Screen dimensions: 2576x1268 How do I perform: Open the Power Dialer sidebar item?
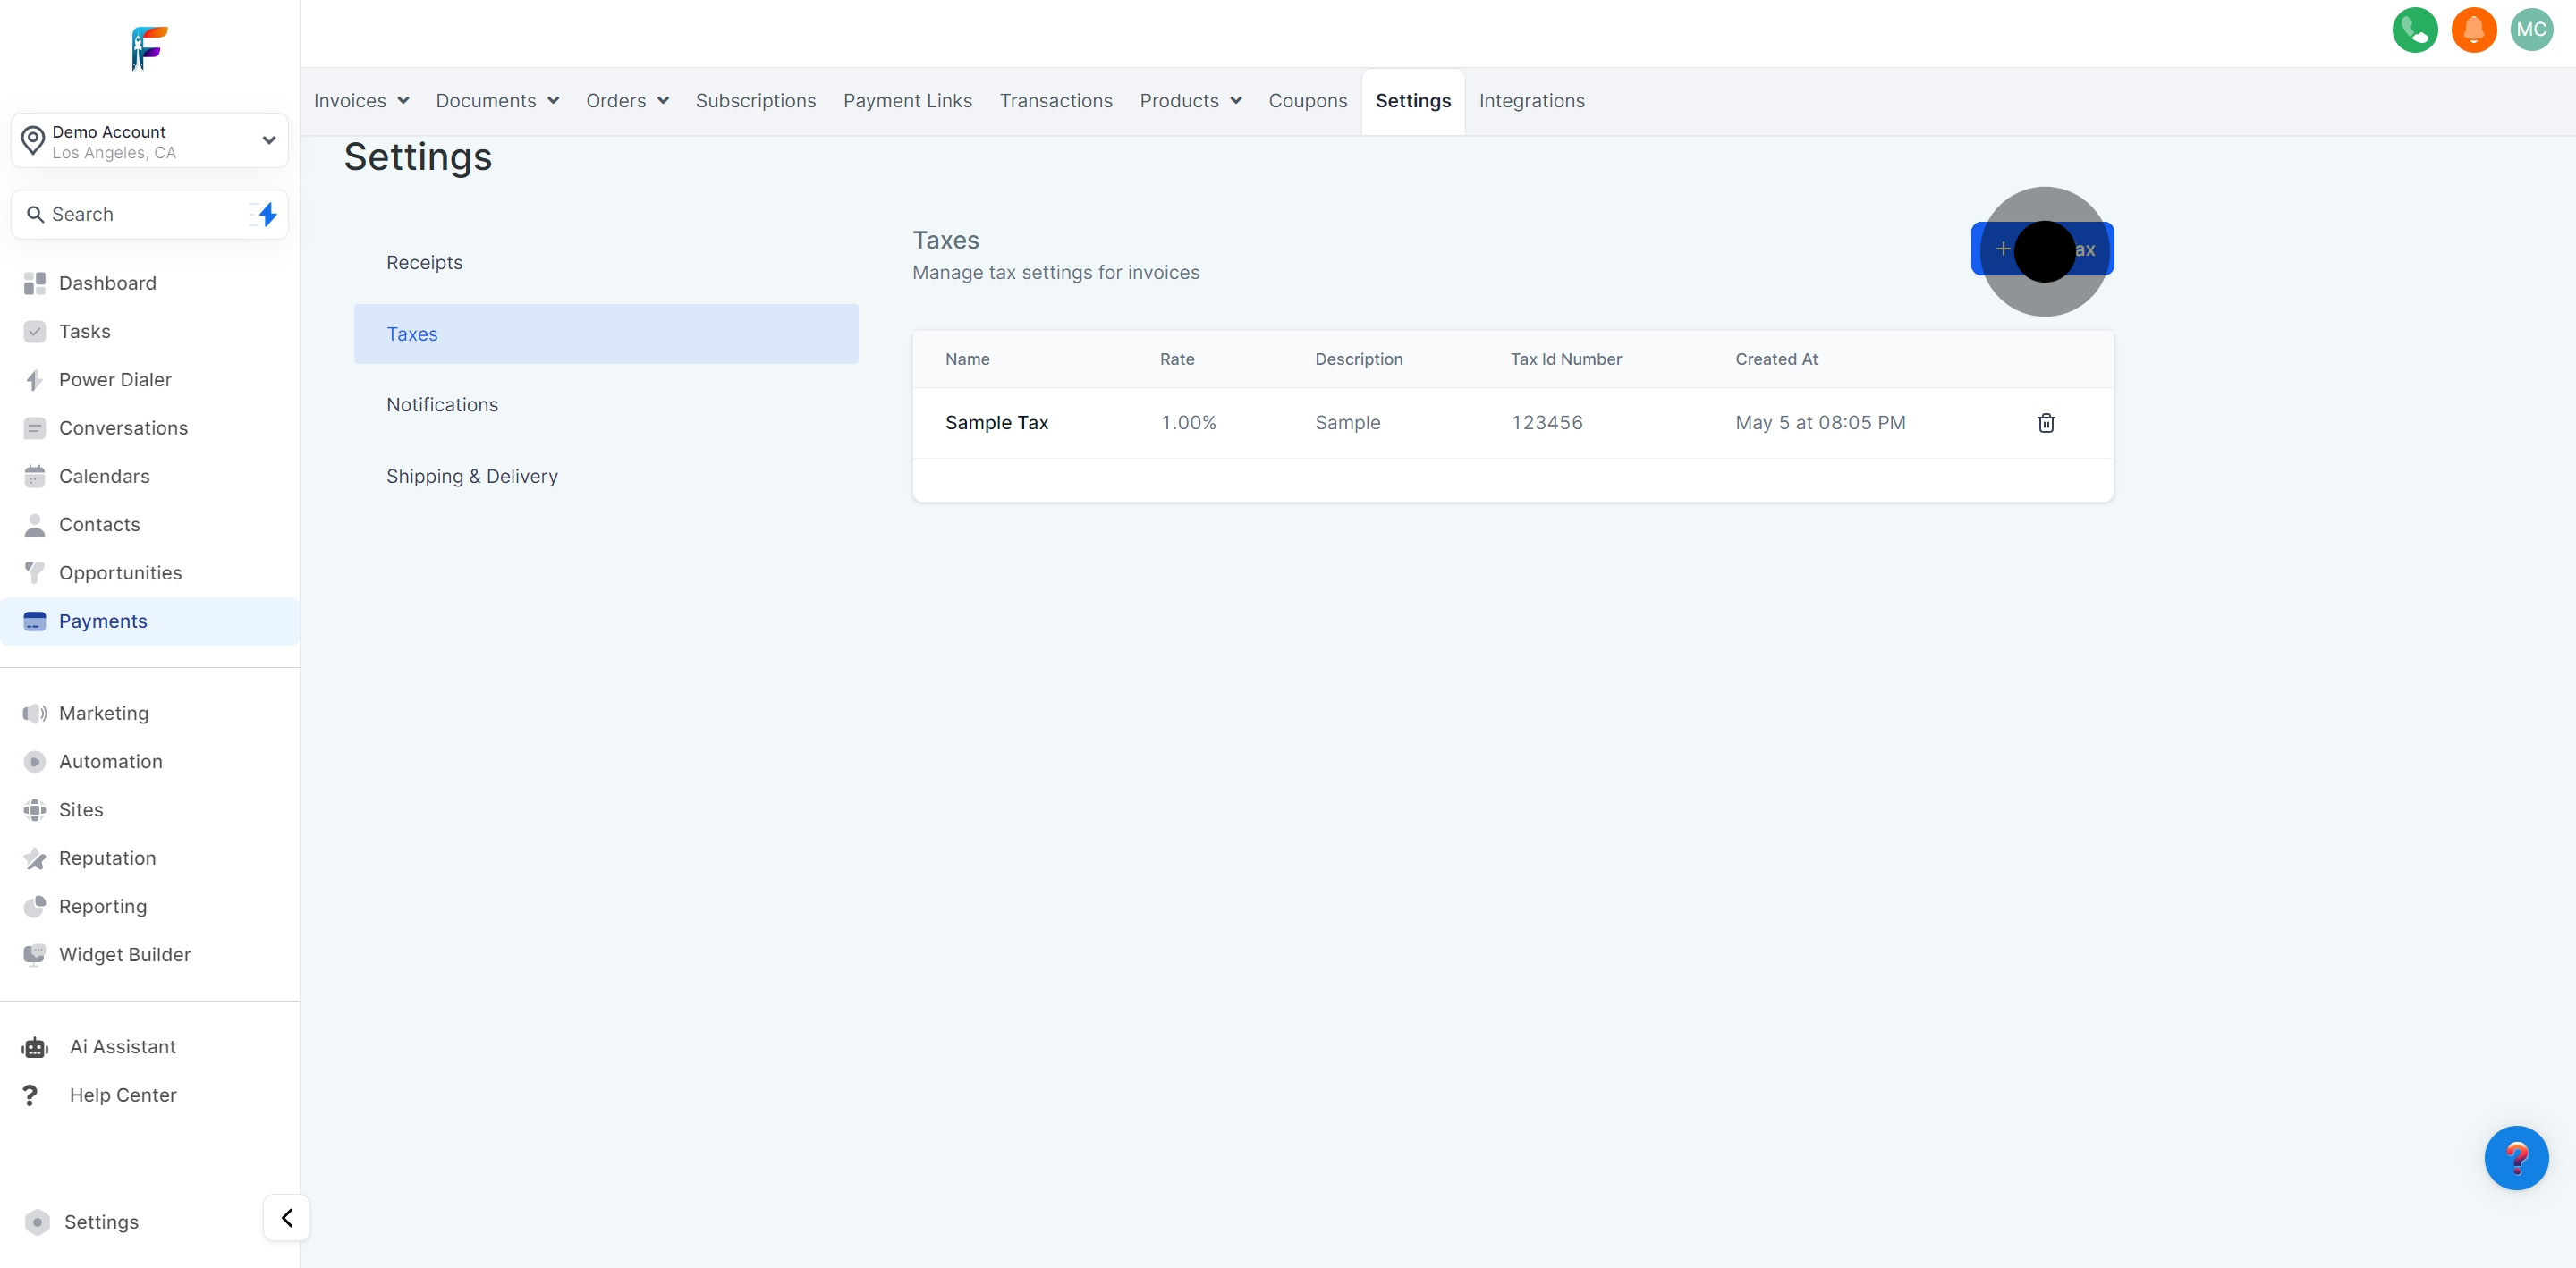pos(115,380)
